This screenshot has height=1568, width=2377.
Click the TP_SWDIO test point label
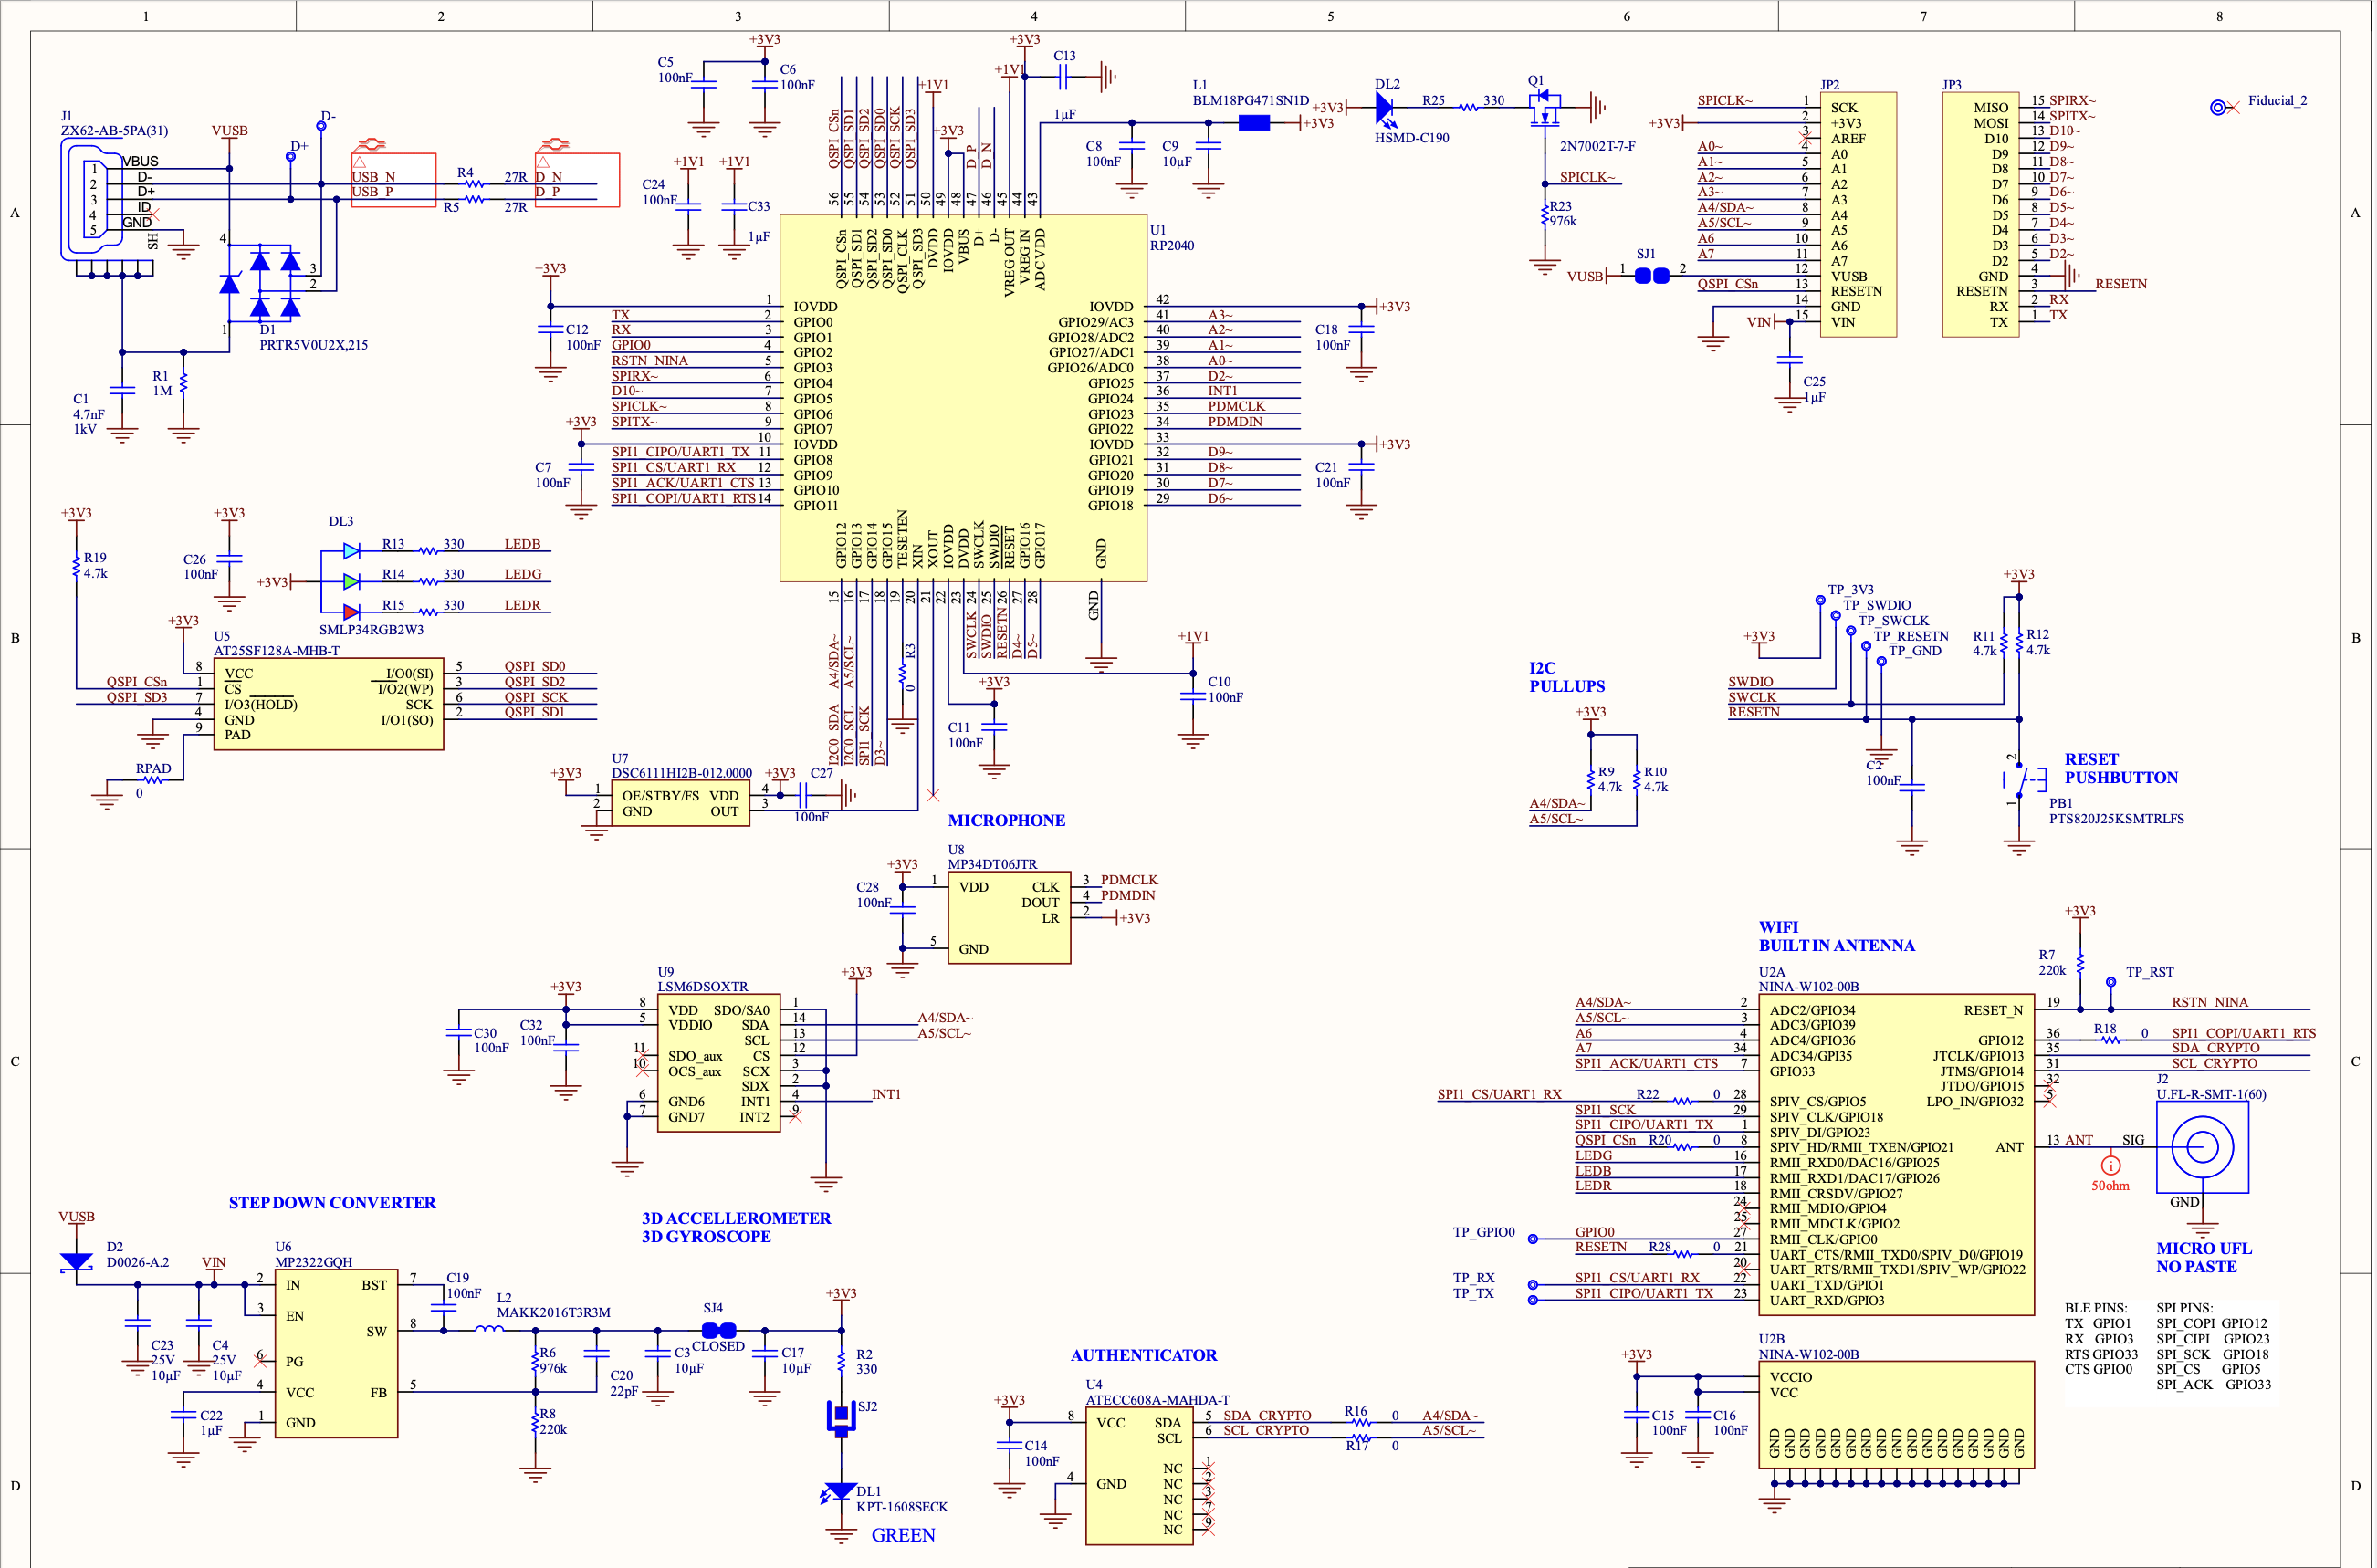pos(1878,606)
